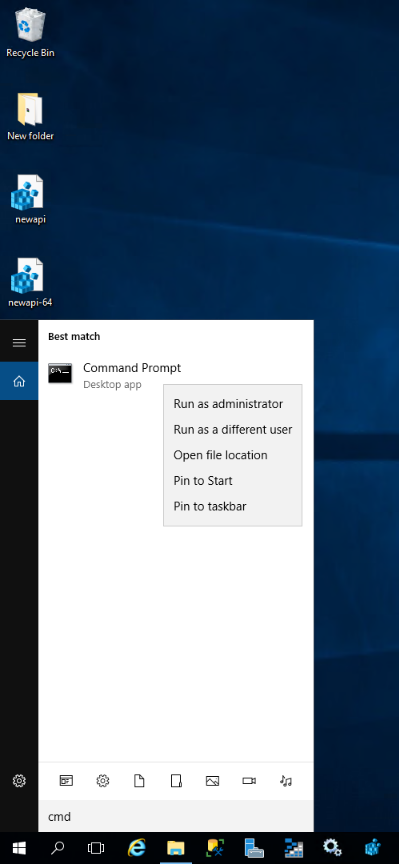Launch Internet Explorer from taskbar

tap(137, 847)
